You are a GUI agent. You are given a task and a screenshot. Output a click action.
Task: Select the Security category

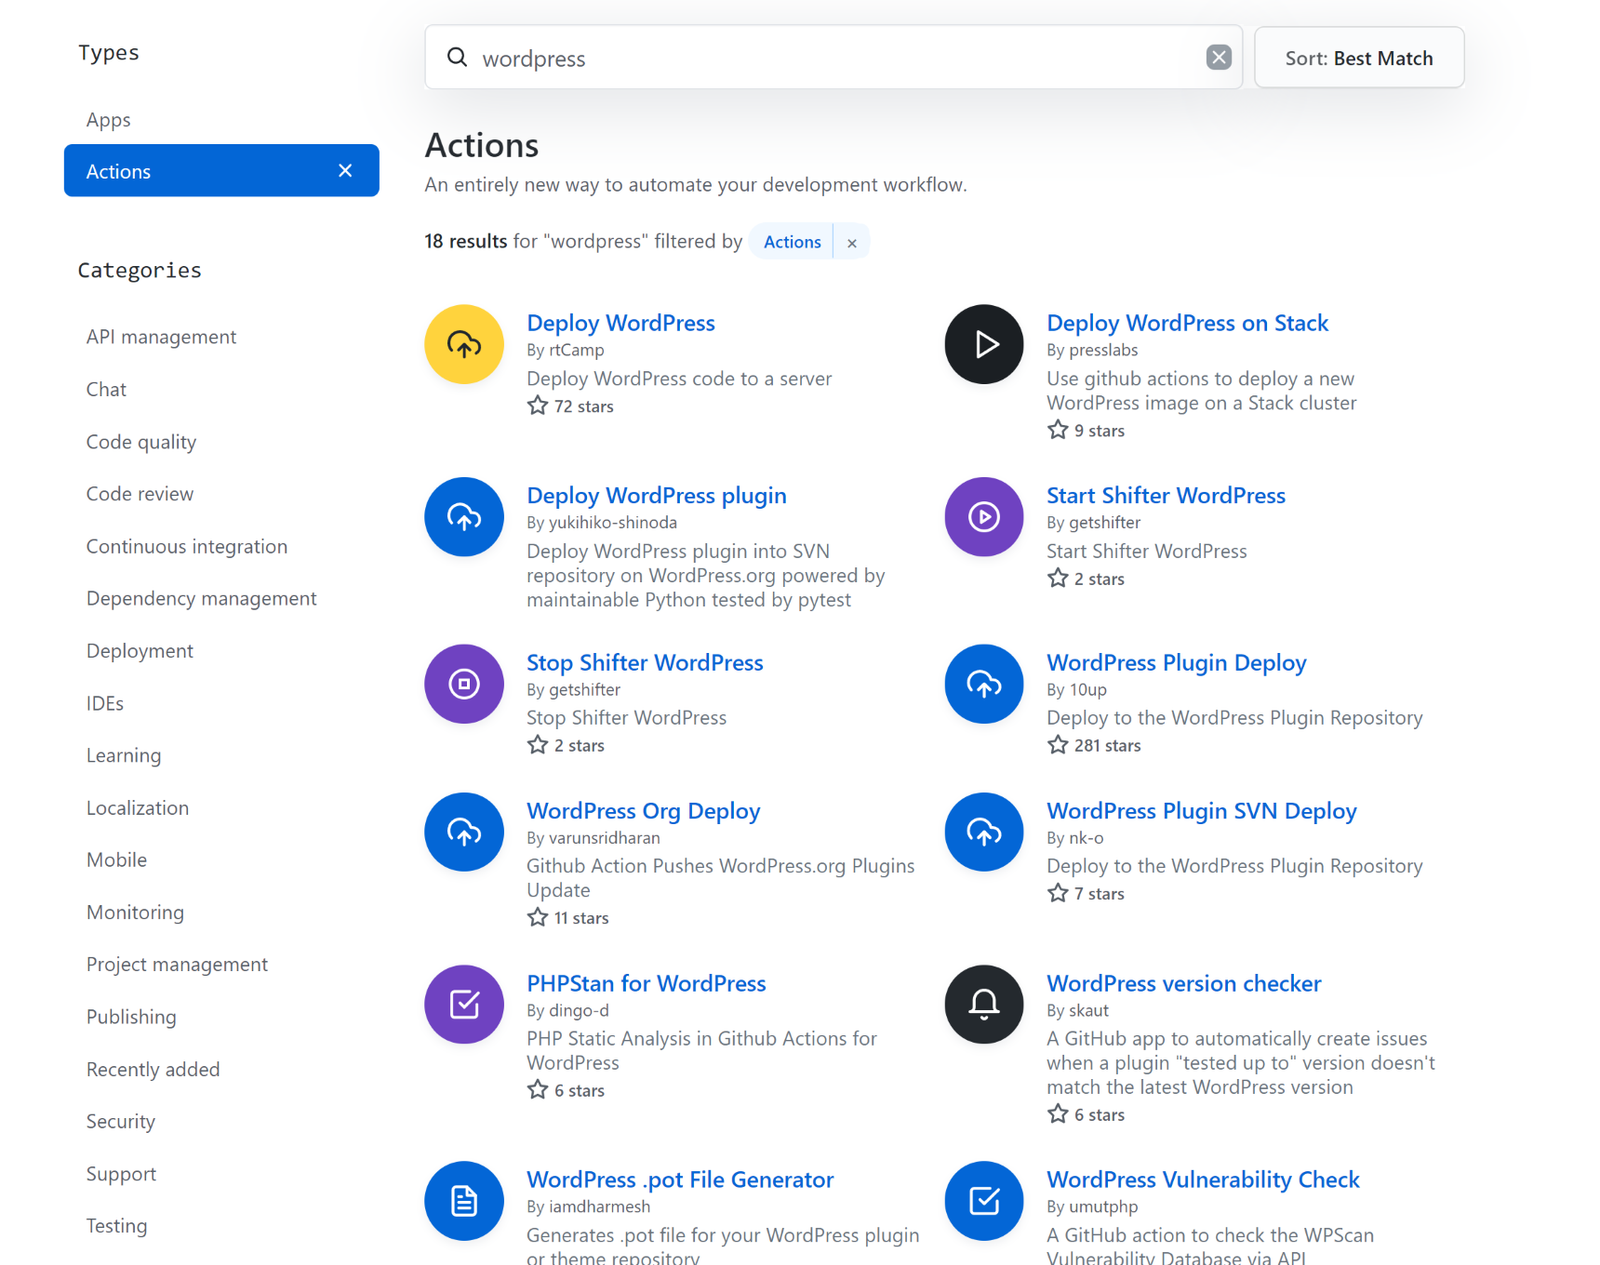click(x=120, y=1121)
